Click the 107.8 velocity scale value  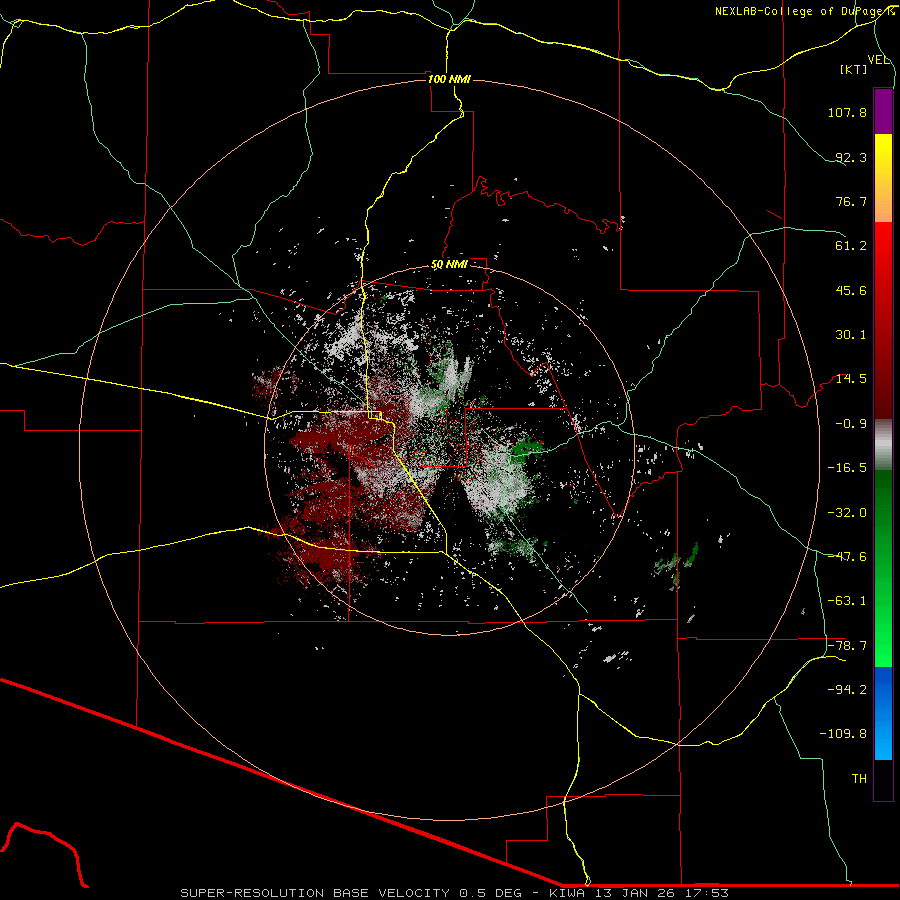click(x=847, y=112)
